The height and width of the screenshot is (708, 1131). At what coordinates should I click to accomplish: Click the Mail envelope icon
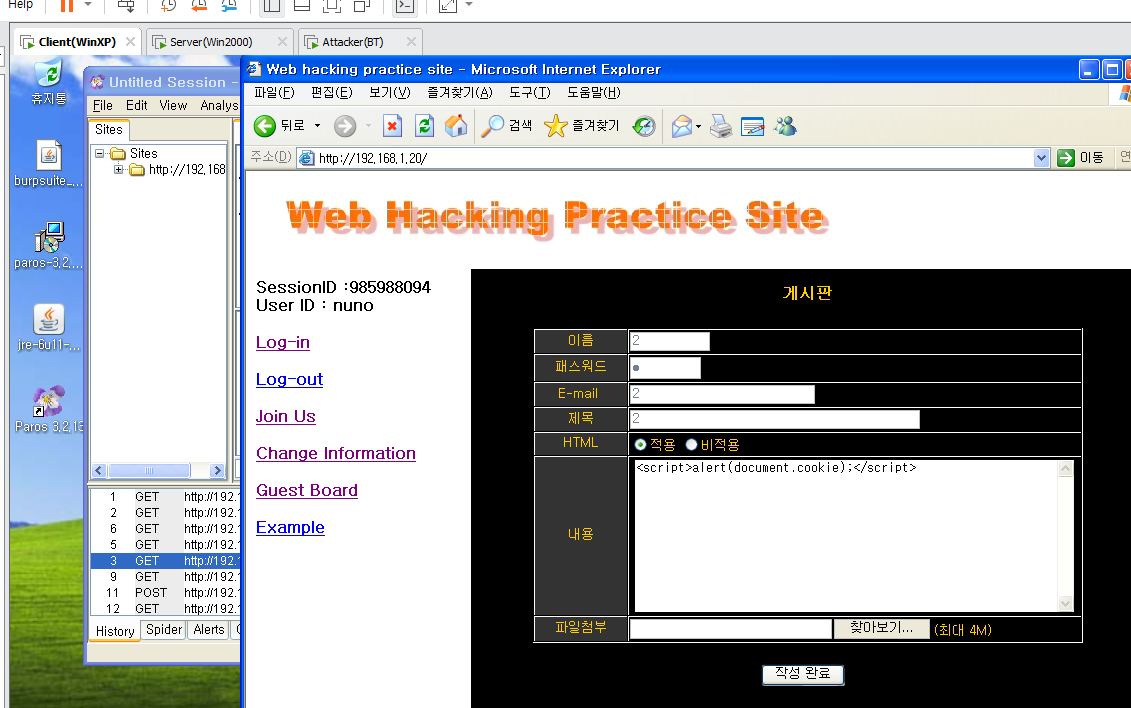682,127
